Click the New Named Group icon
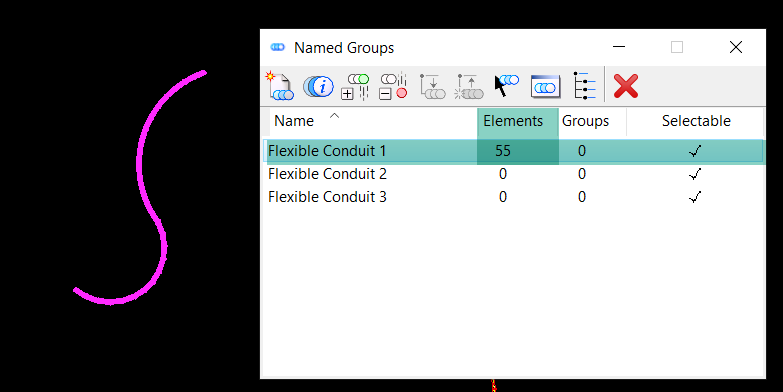The width and height of the screenshot is (783, 392). click(x=279, y=86)
